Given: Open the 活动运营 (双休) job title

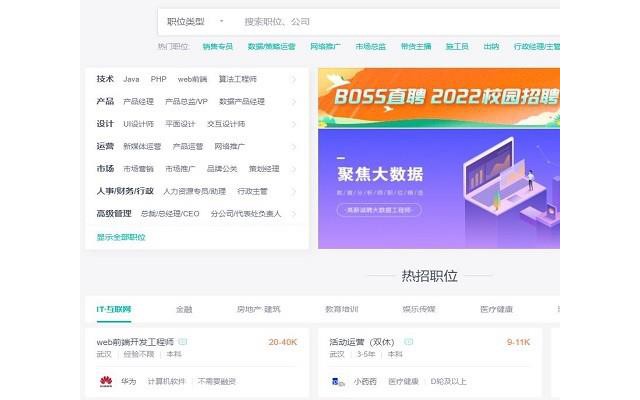Looking at the screenshot, I should (362, 342).
